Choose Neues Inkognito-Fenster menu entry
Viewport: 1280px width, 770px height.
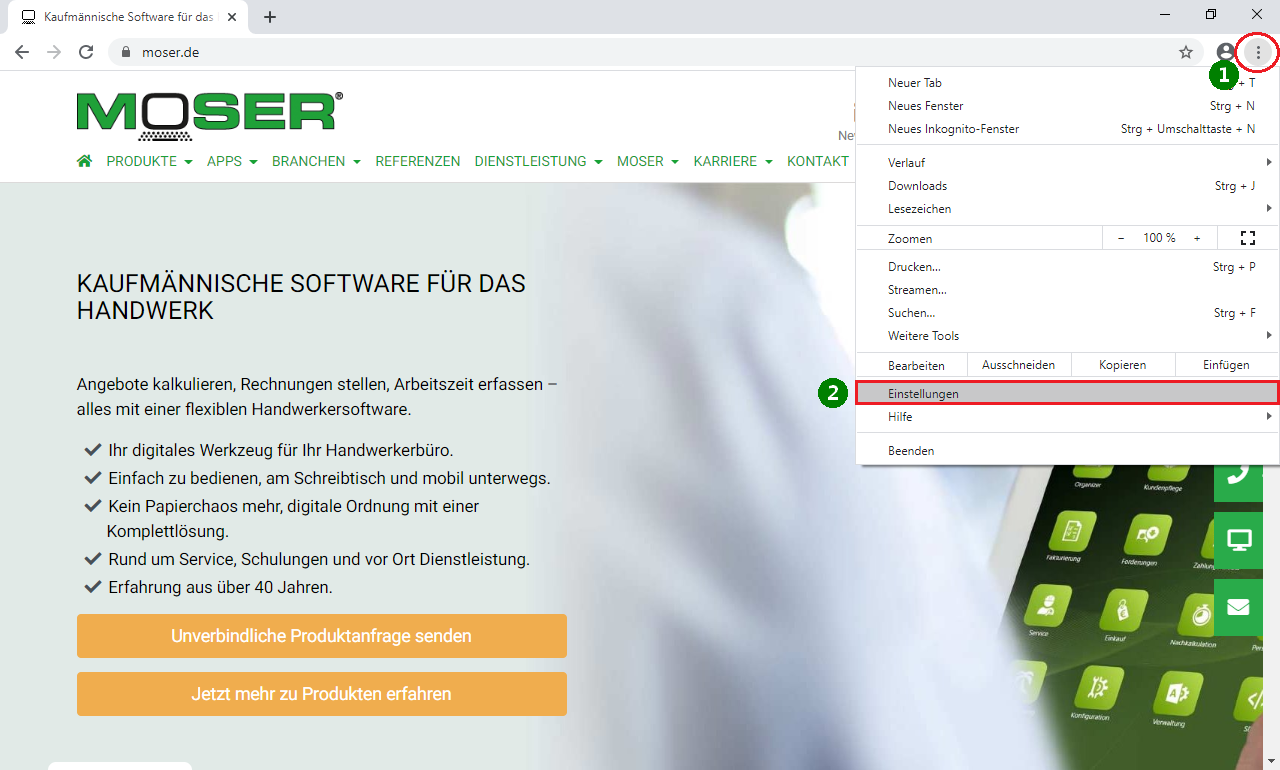click(1067, 129)
